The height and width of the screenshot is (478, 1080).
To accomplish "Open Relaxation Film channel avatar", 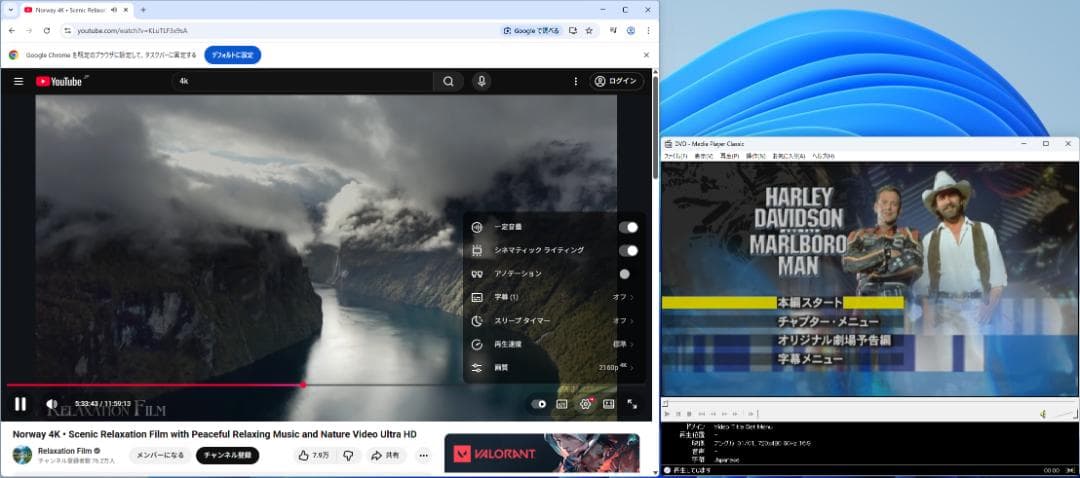I will 22,455.
